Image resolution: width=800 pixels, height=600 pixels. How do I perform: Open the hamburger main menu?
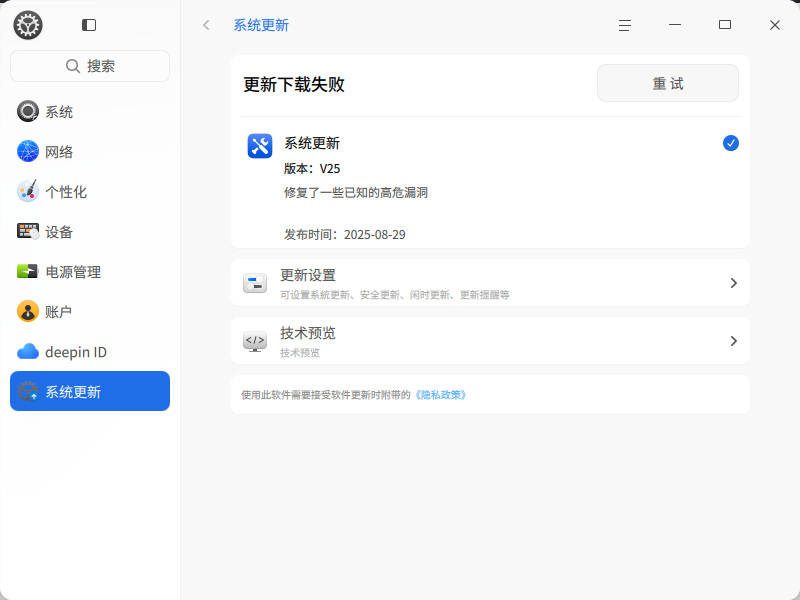point(624,25)
